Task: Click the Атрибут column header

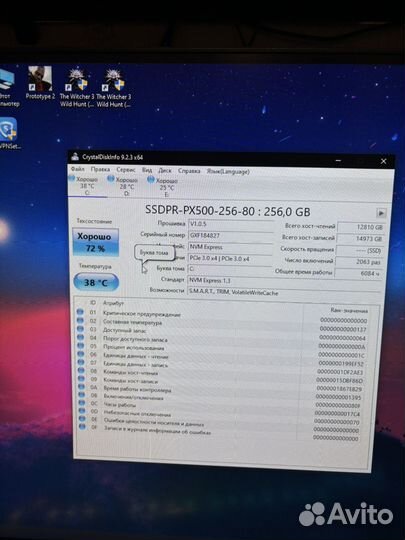Action: tap(113, 303)
